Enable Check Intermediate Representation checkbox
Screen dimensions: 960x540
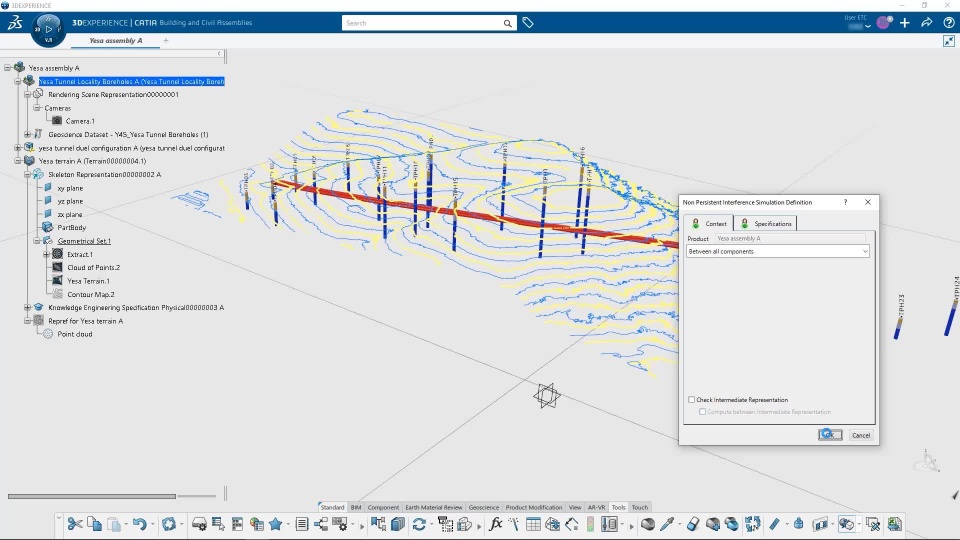pyautogui.click(x=692, y=400)
